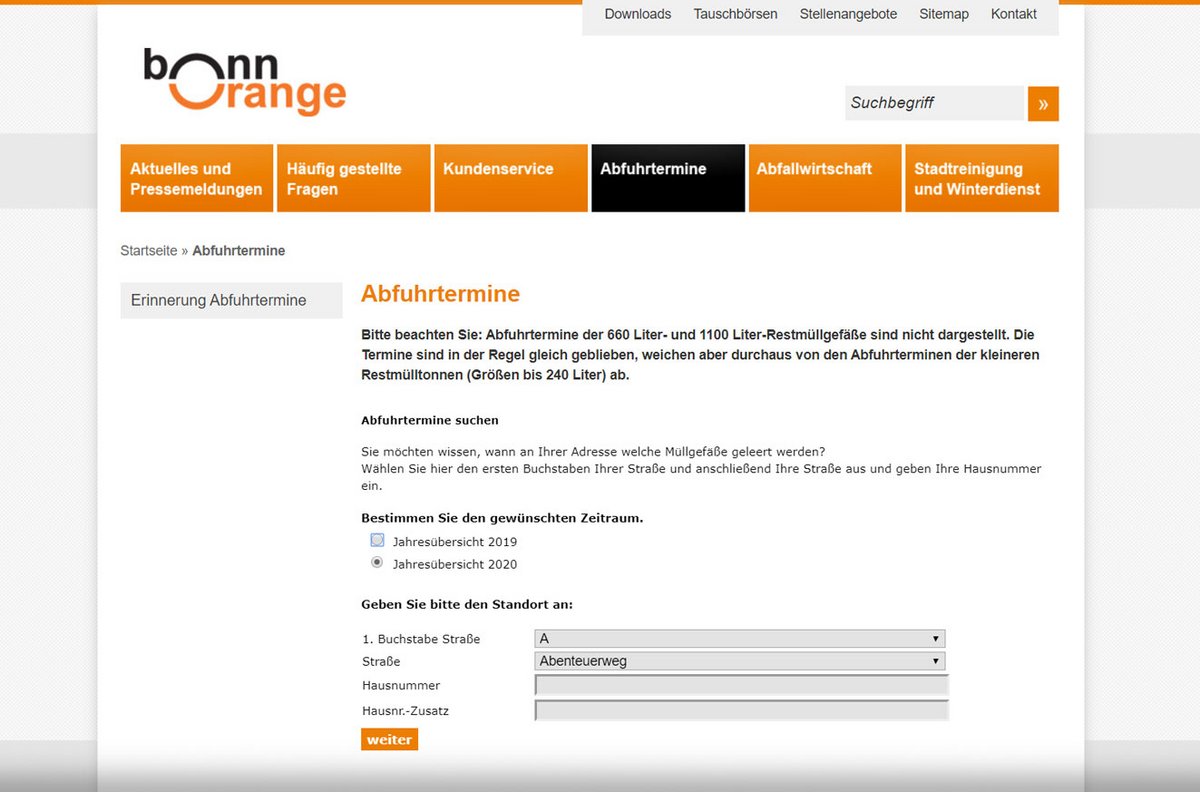Open the Häufig gestellte Fragen menu
The image size is (1200, 792).
[x=354, y=178]
